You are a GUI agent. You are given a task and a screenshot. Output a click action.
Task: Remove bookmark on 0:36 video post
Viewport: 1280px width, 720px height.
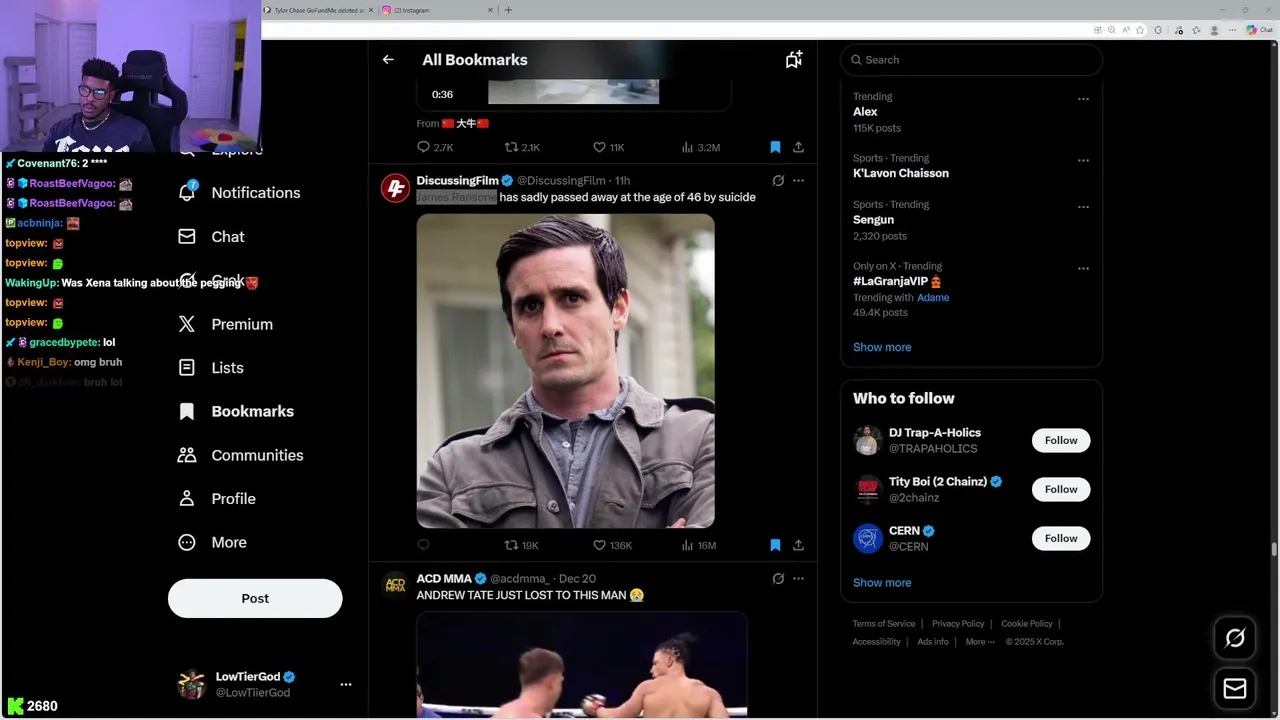775,147
